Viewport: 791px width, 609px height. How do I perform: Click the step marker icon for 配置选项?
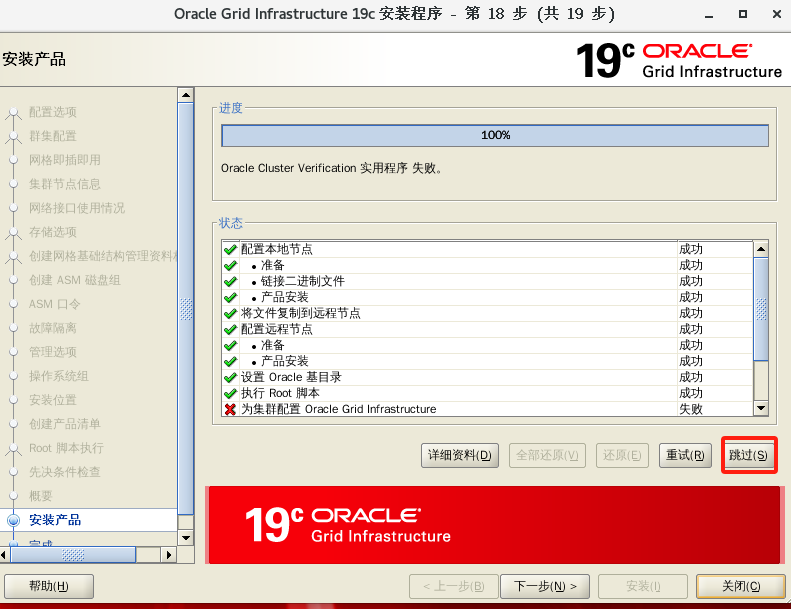tap(14, 113)
